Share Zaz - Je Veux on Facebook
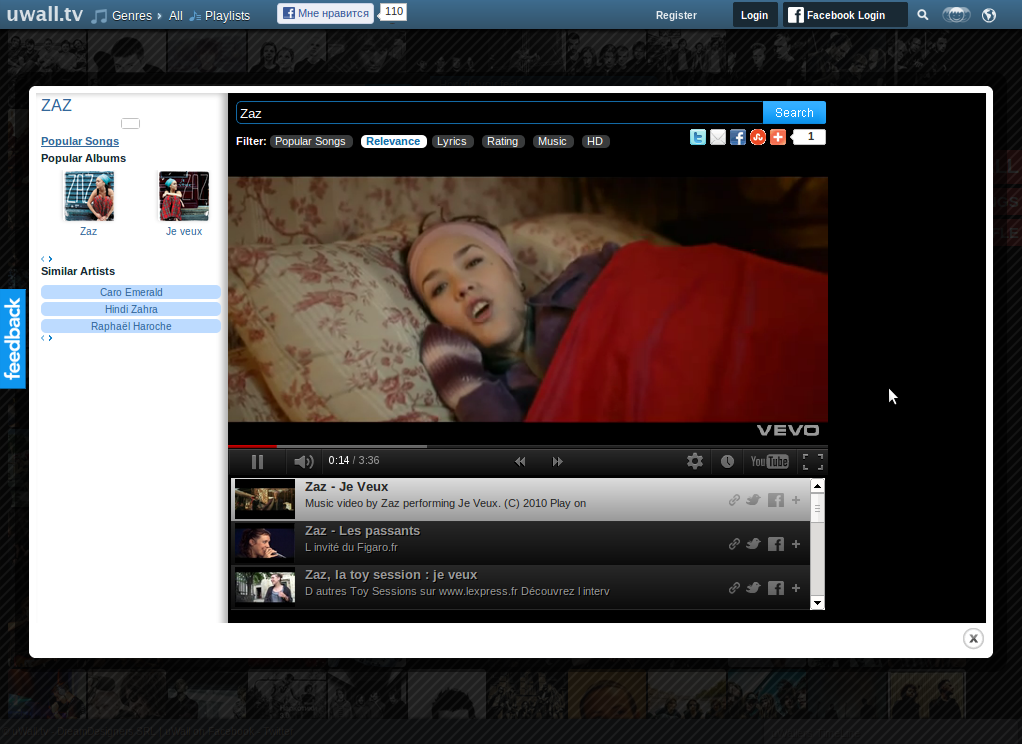This screenshot has height=744, width=1022. pyautogui.click(x=776, y=500)
